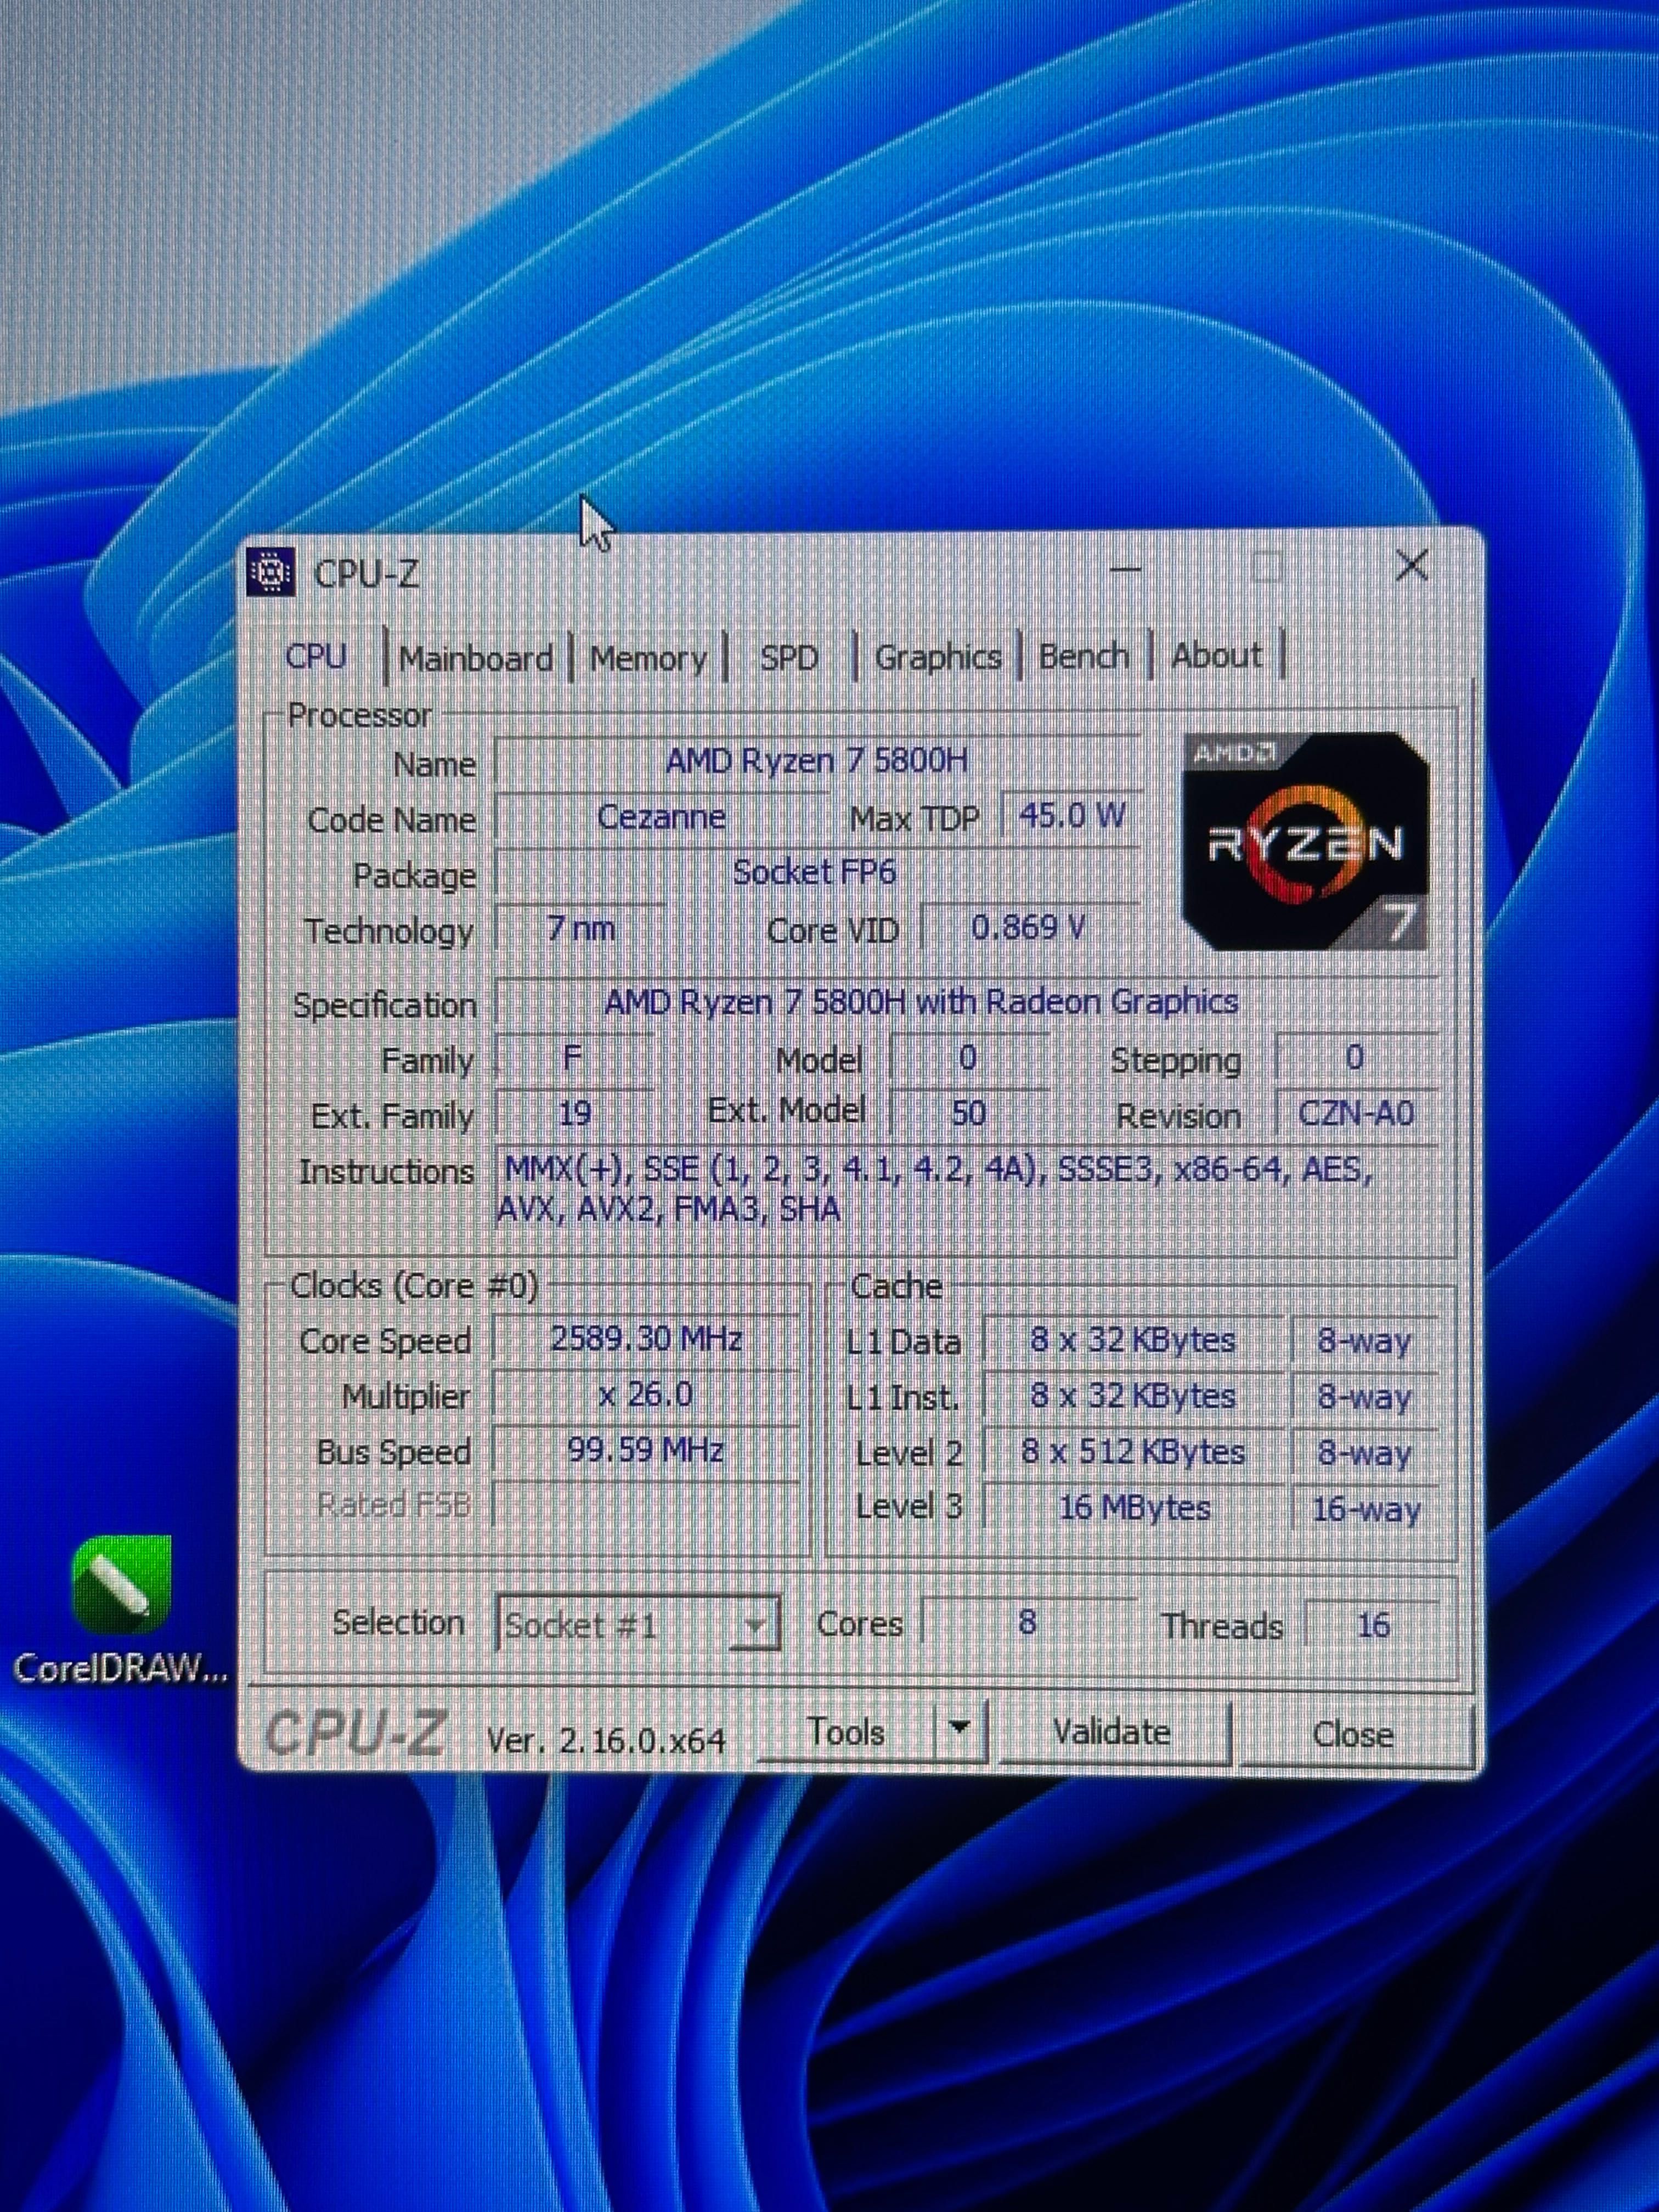Screen dimensions: 1659x2212
Task: Open the Socket #1 selection dropdown
Action: point(638,1625)
